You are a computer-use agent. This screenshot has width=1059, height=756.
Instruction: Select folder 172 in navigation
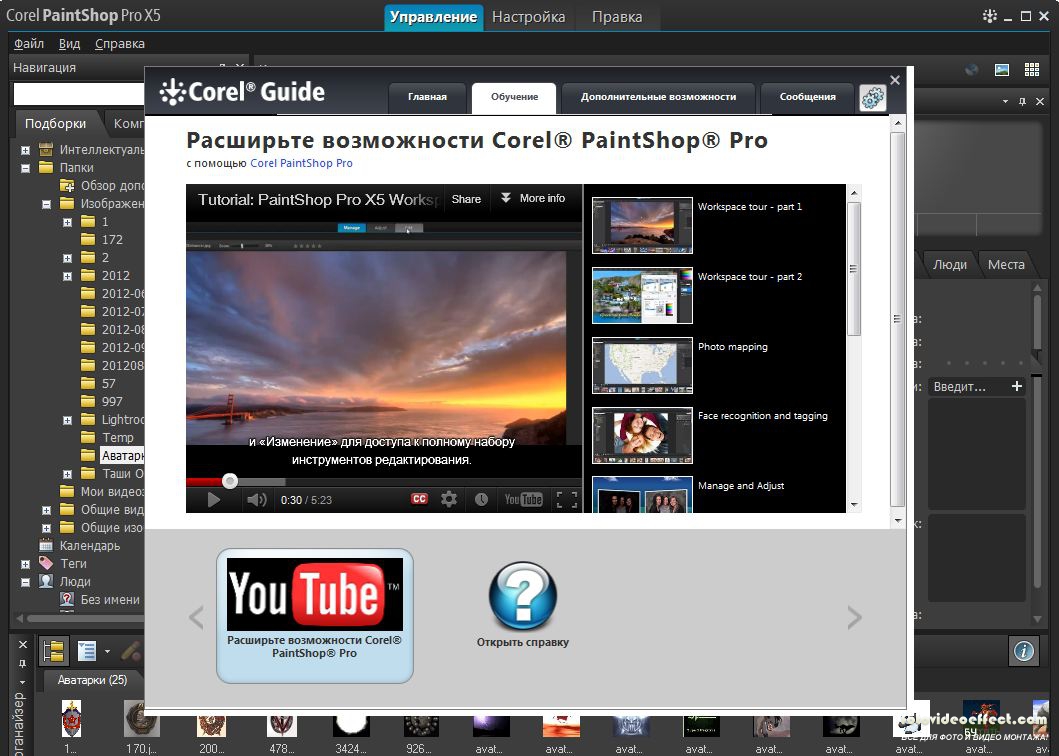112,240
